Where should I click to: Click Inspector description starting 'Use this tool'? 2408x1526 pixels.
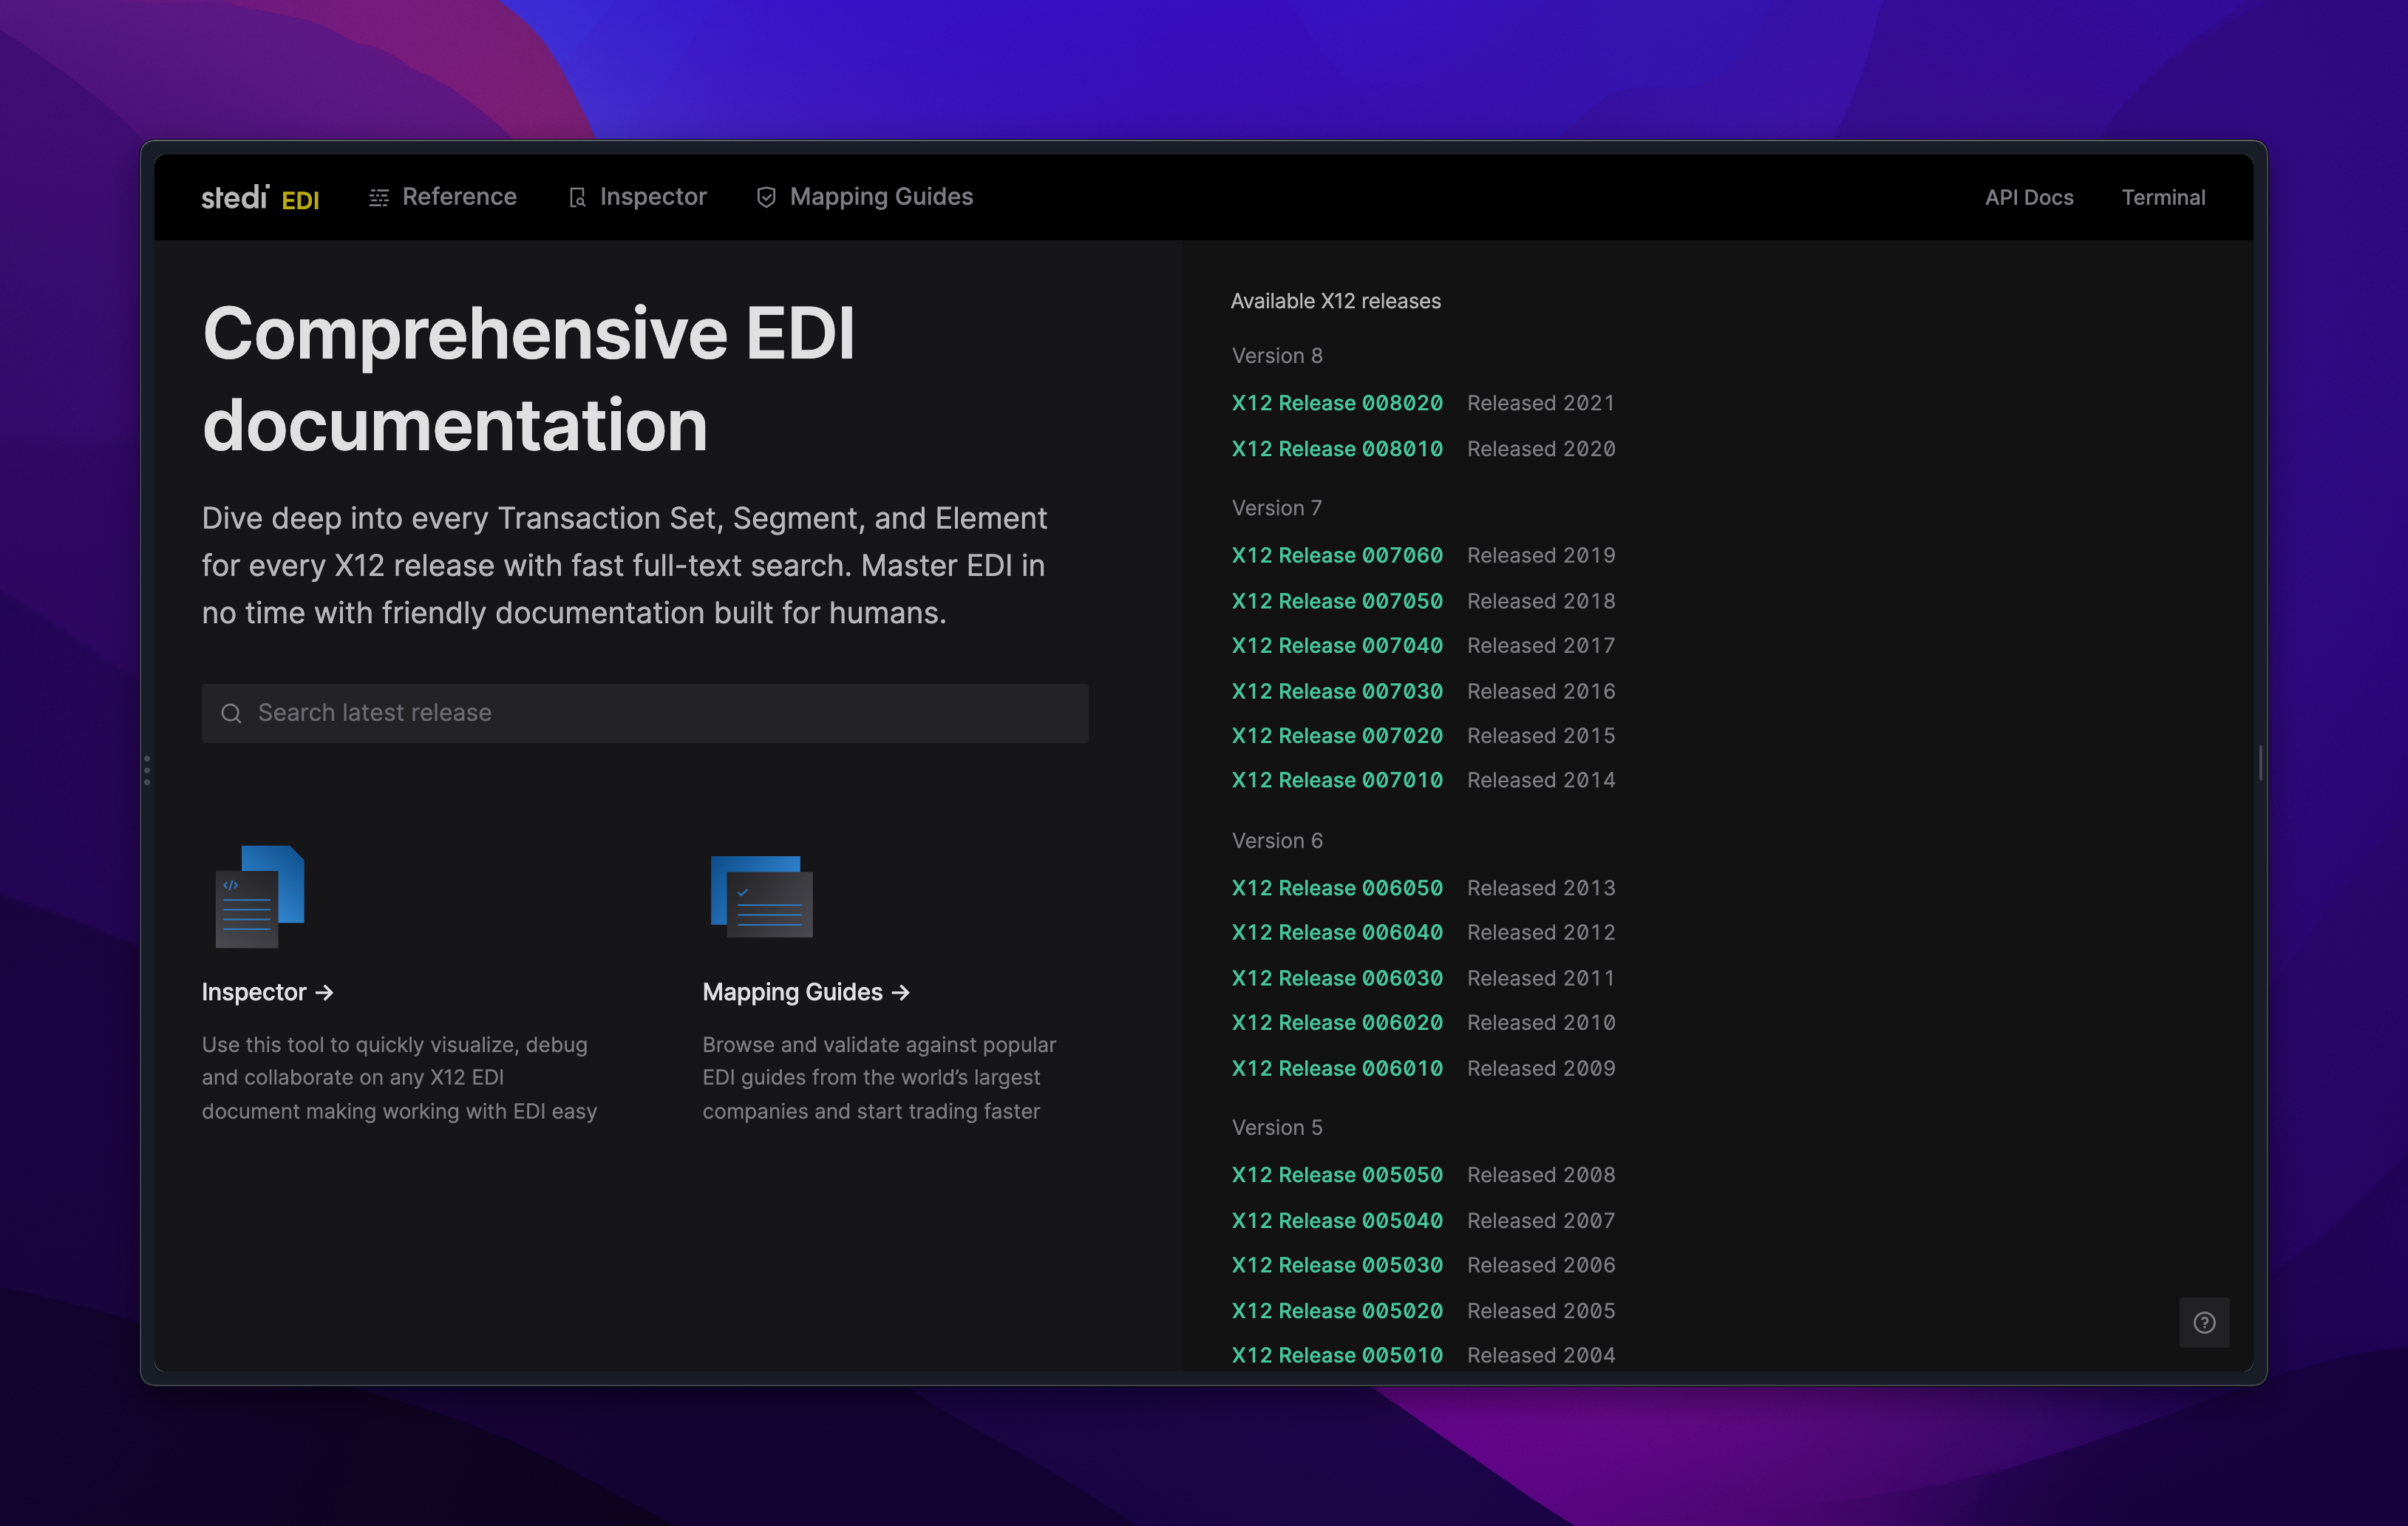(x=400, y=1078)
